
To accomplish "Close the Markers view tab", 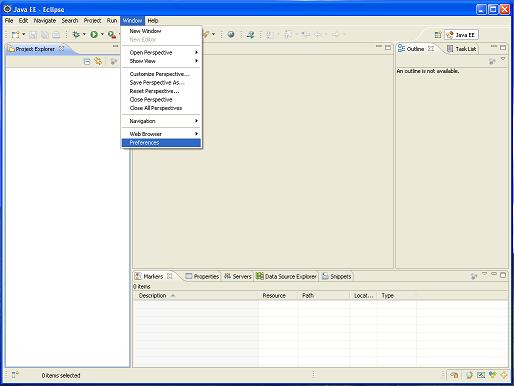I will click(x=170, y=276).
